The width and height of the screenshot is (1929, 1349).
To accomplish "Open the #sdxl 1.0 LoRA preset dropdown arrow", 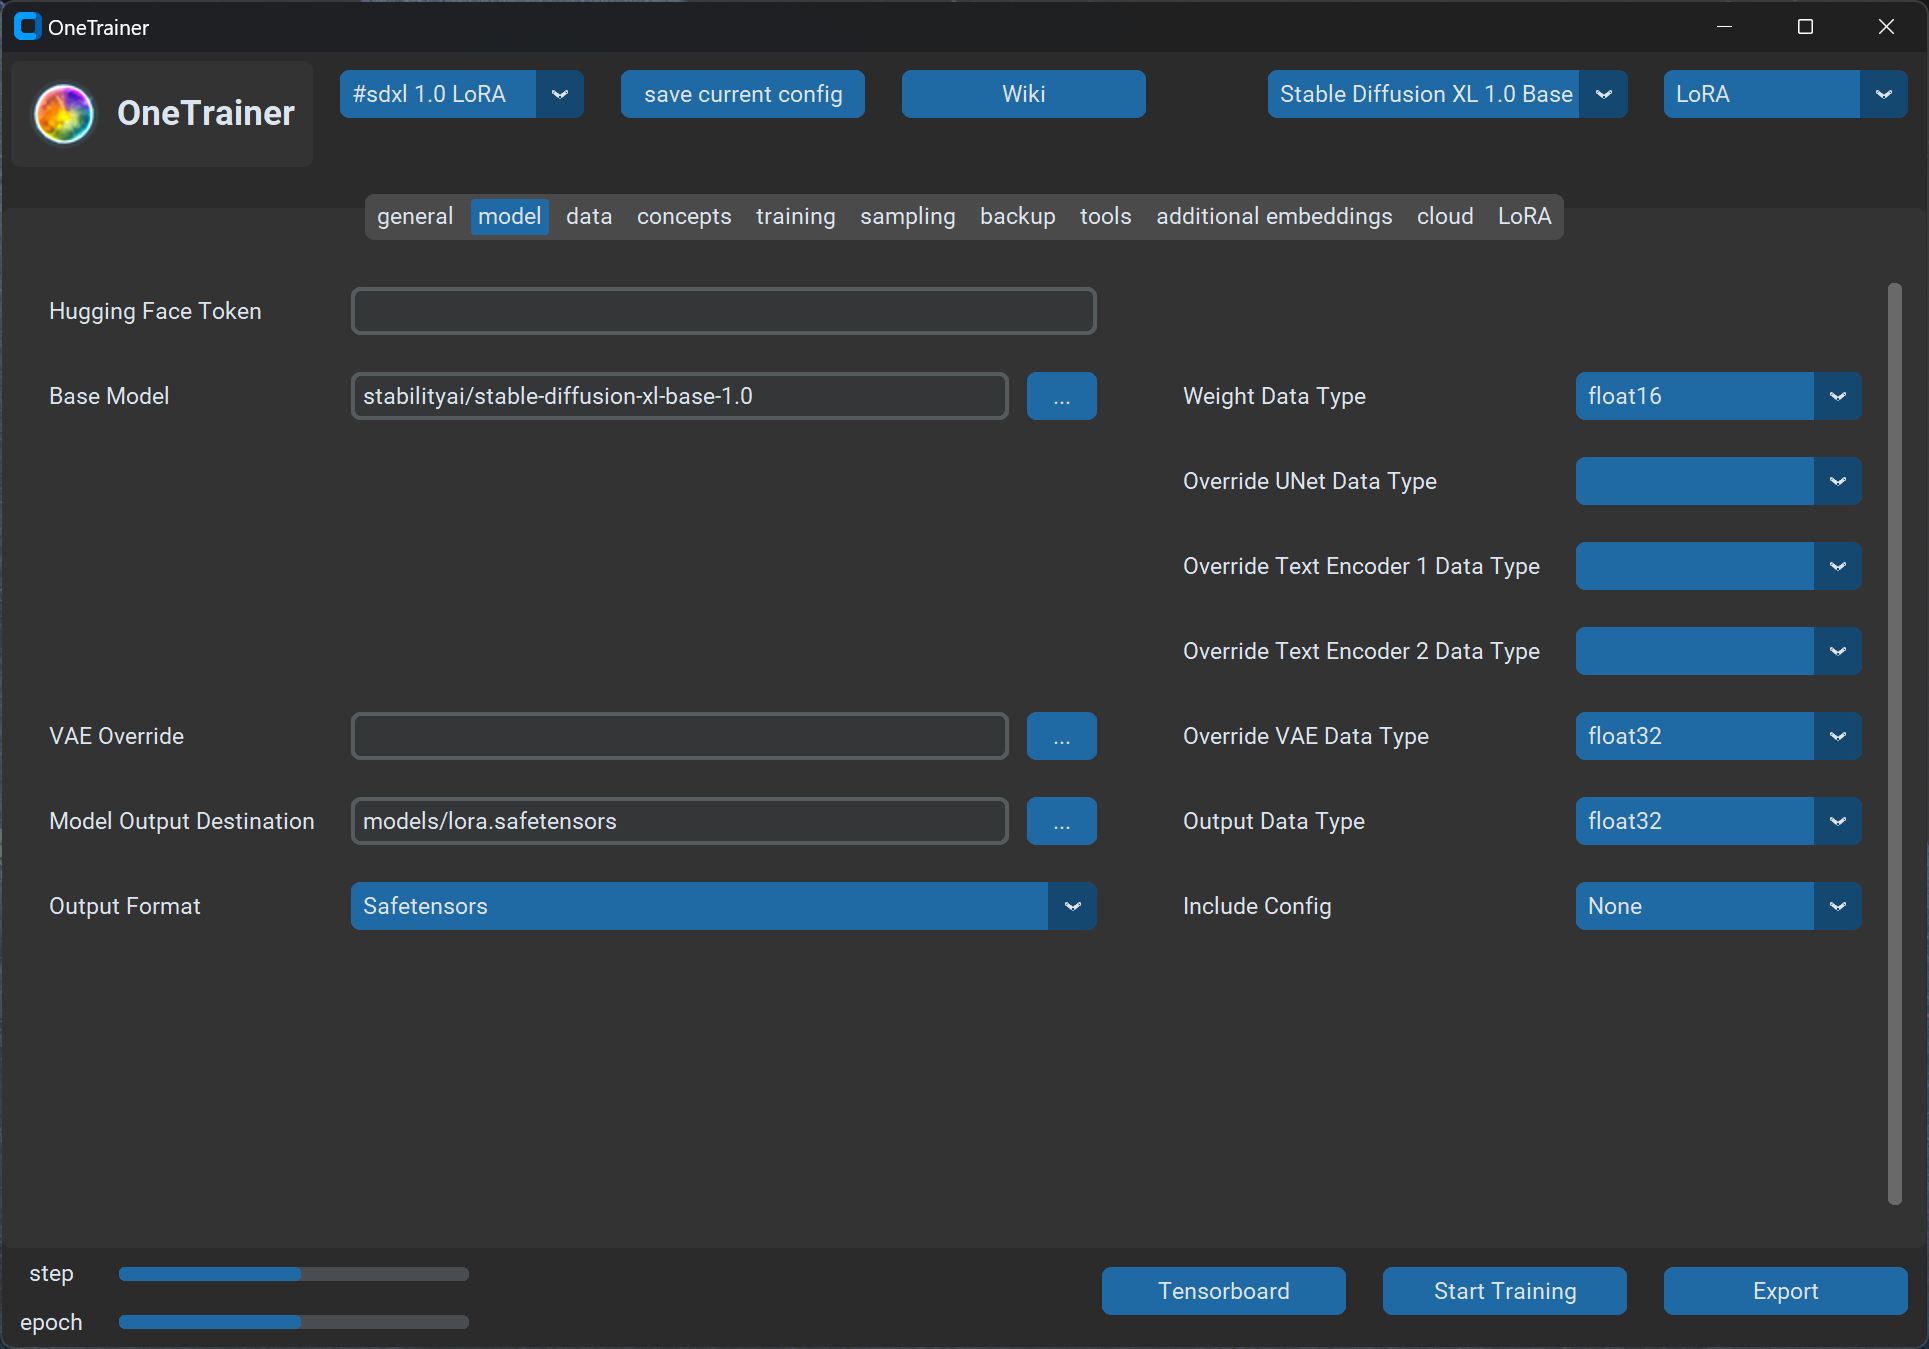I will tap(560, 94).
